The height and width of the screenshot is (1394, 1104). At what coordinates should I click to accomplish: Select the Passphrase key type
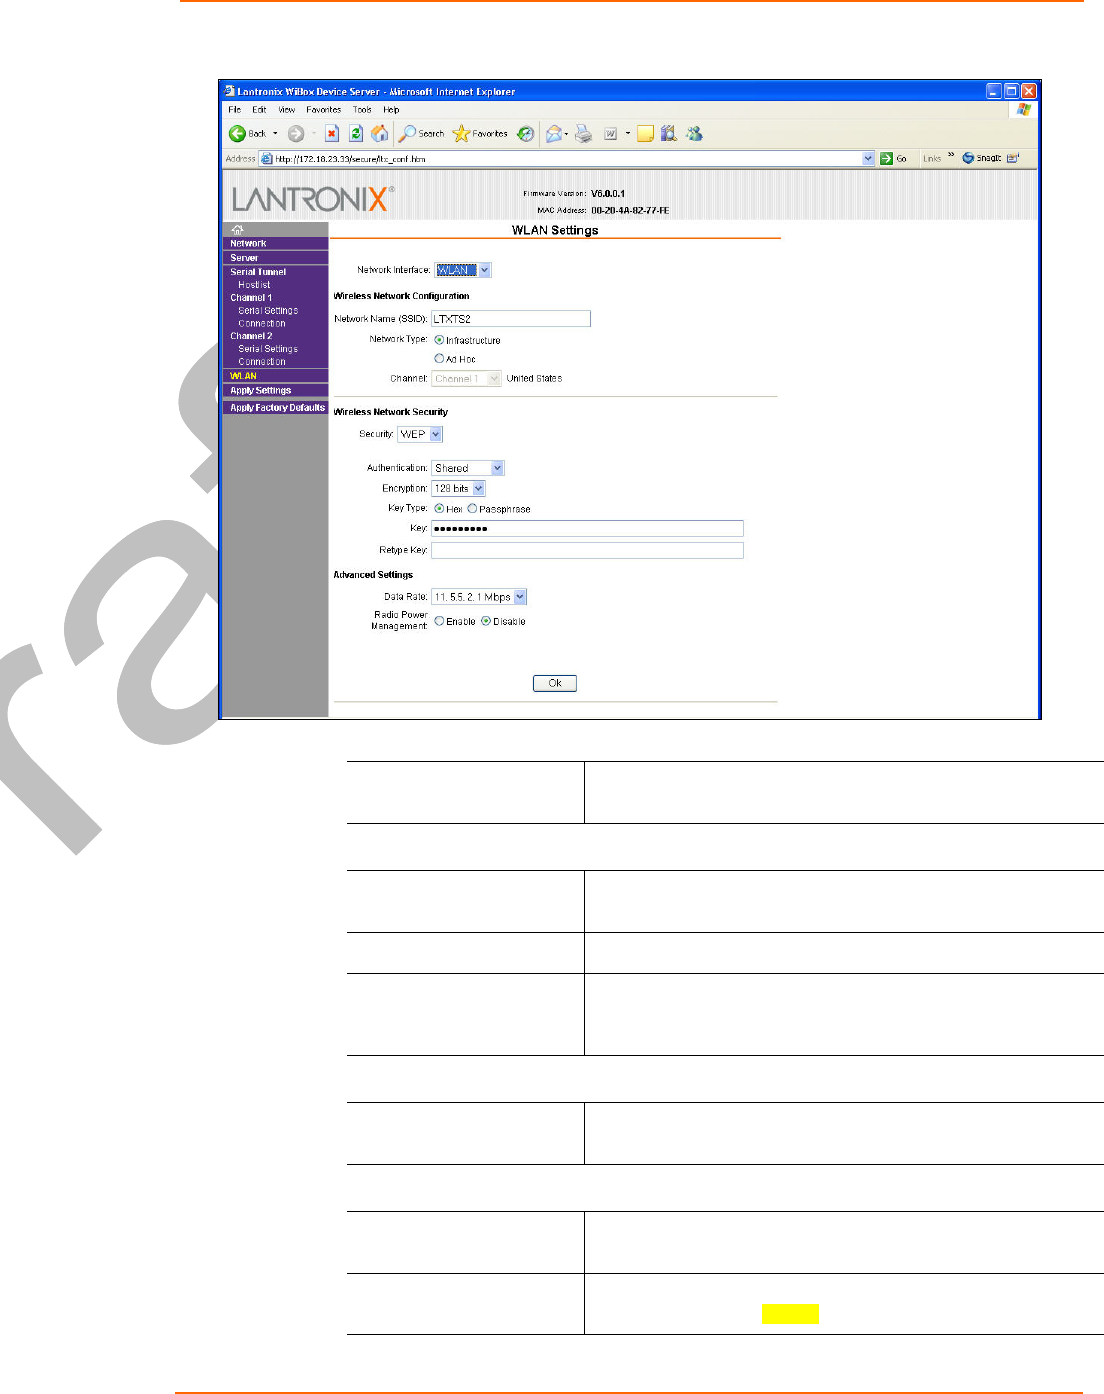pyautogui.click(x=472, y=508)
